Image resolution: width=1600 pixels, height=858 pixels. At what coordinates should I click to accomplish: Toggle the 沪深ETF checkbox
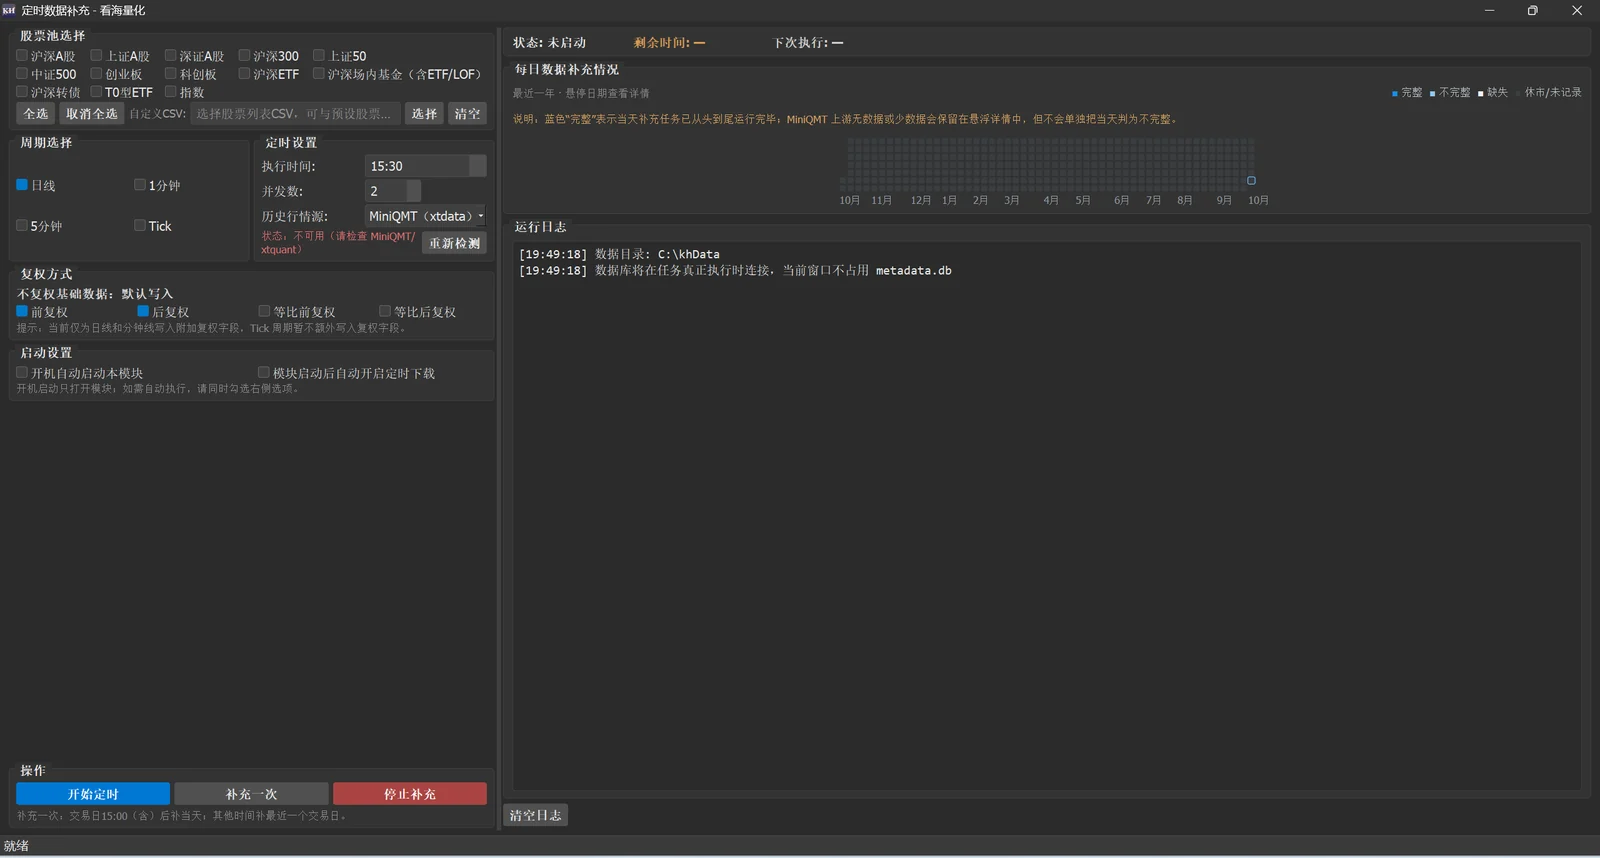point(244,74)
